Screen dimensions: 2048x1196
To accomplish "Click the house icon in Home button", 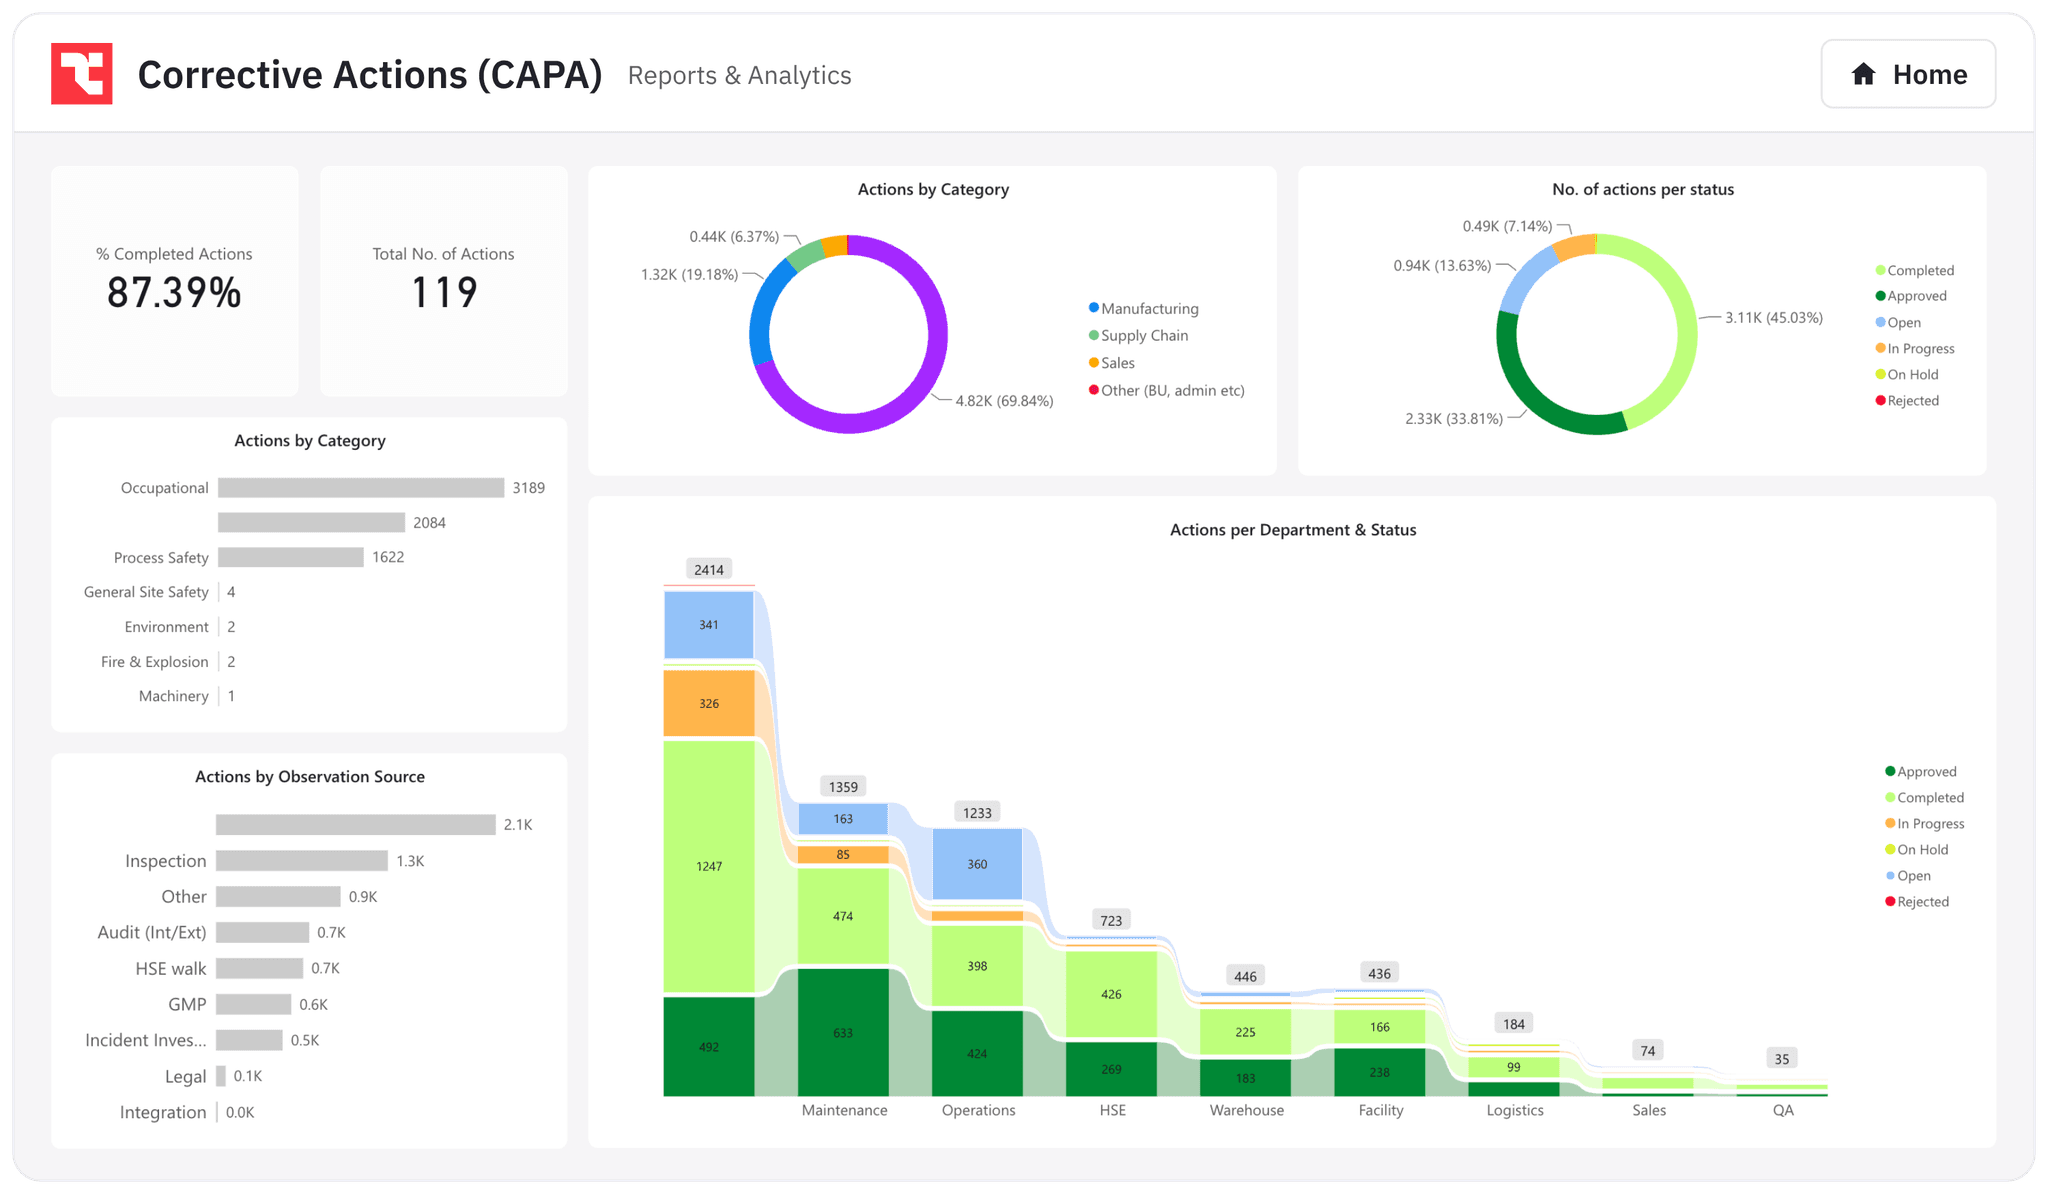I will (1863, 74).
